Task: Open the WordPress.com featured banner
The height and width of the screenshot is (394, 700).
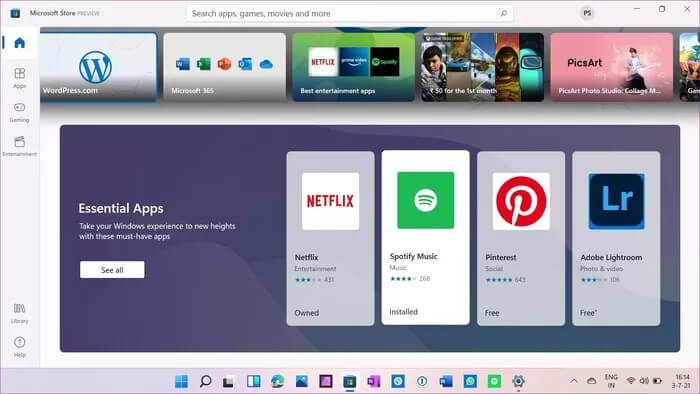Action: 98,67
